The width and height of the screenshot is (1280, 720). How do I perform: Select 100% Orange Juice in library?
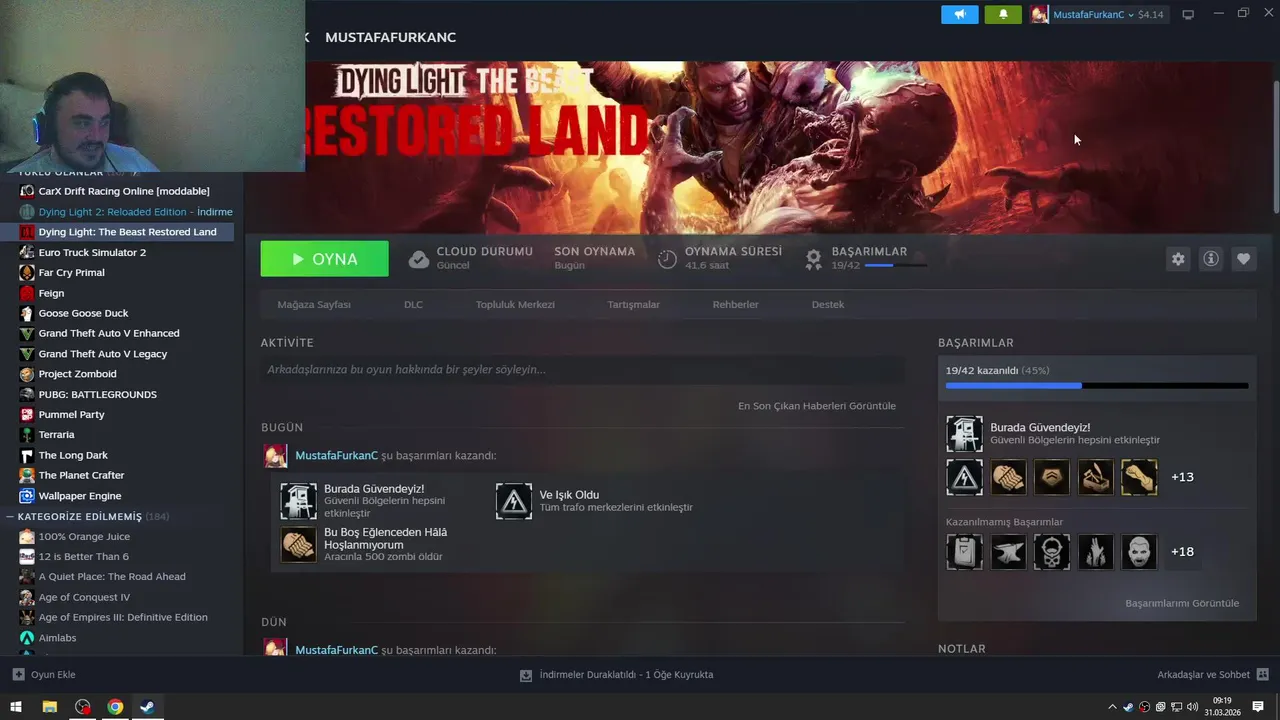point(84,536)
